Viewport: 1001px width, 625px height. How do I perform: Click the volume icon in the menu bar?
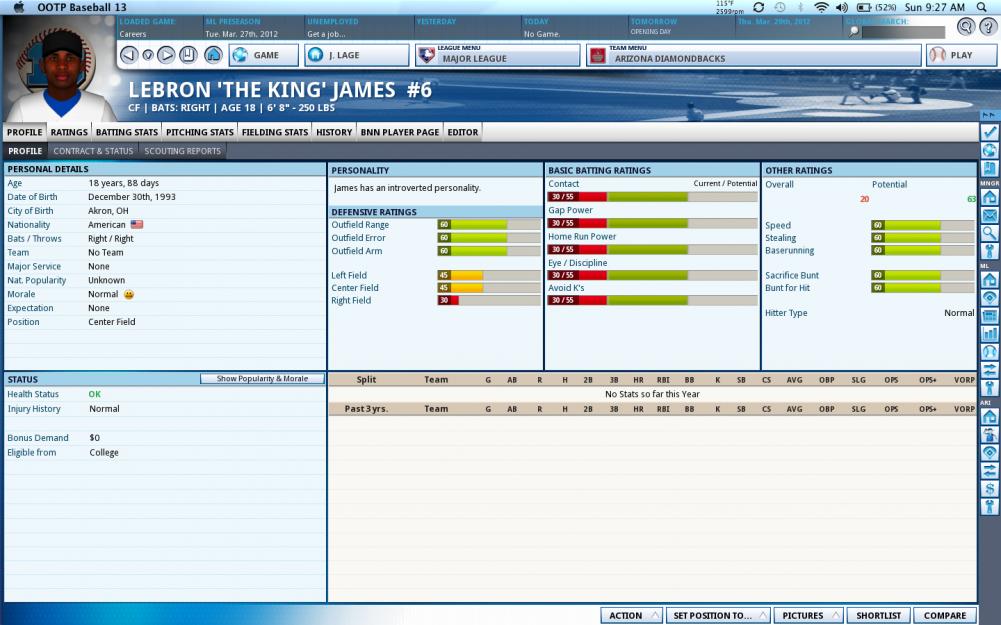click(842, 7)
